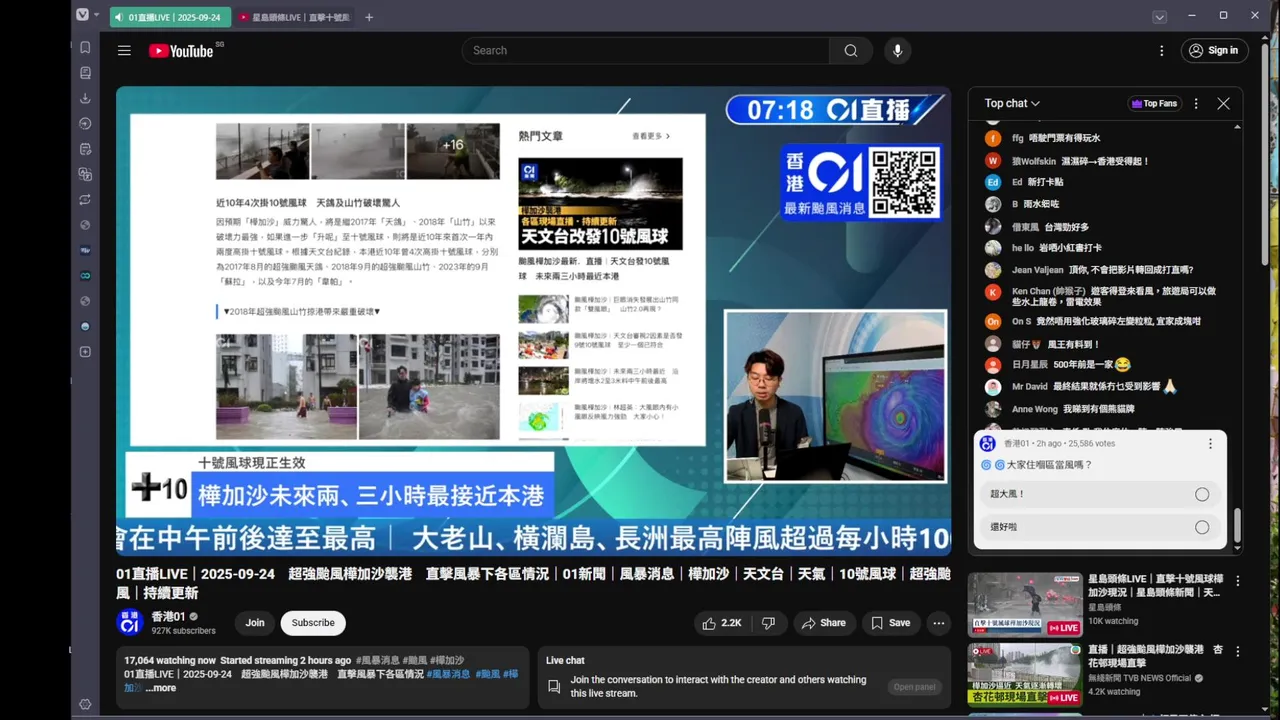Viewport: 1280px width, 720px height.
Task: Click 無綫新聞 TVB NEWS Official channel name
Action: [1139, 678]
